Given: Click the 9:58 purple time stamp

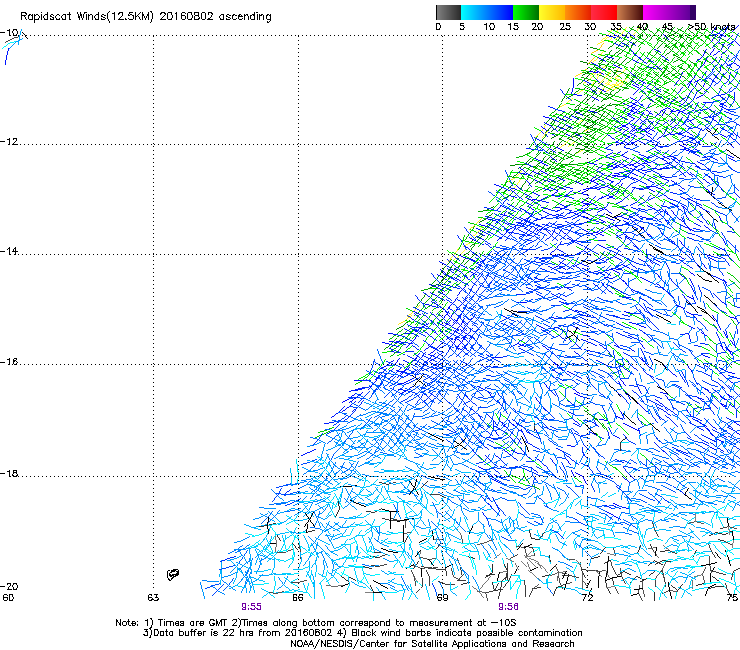Looking at the screenshot, I should (x=508, y=607).
